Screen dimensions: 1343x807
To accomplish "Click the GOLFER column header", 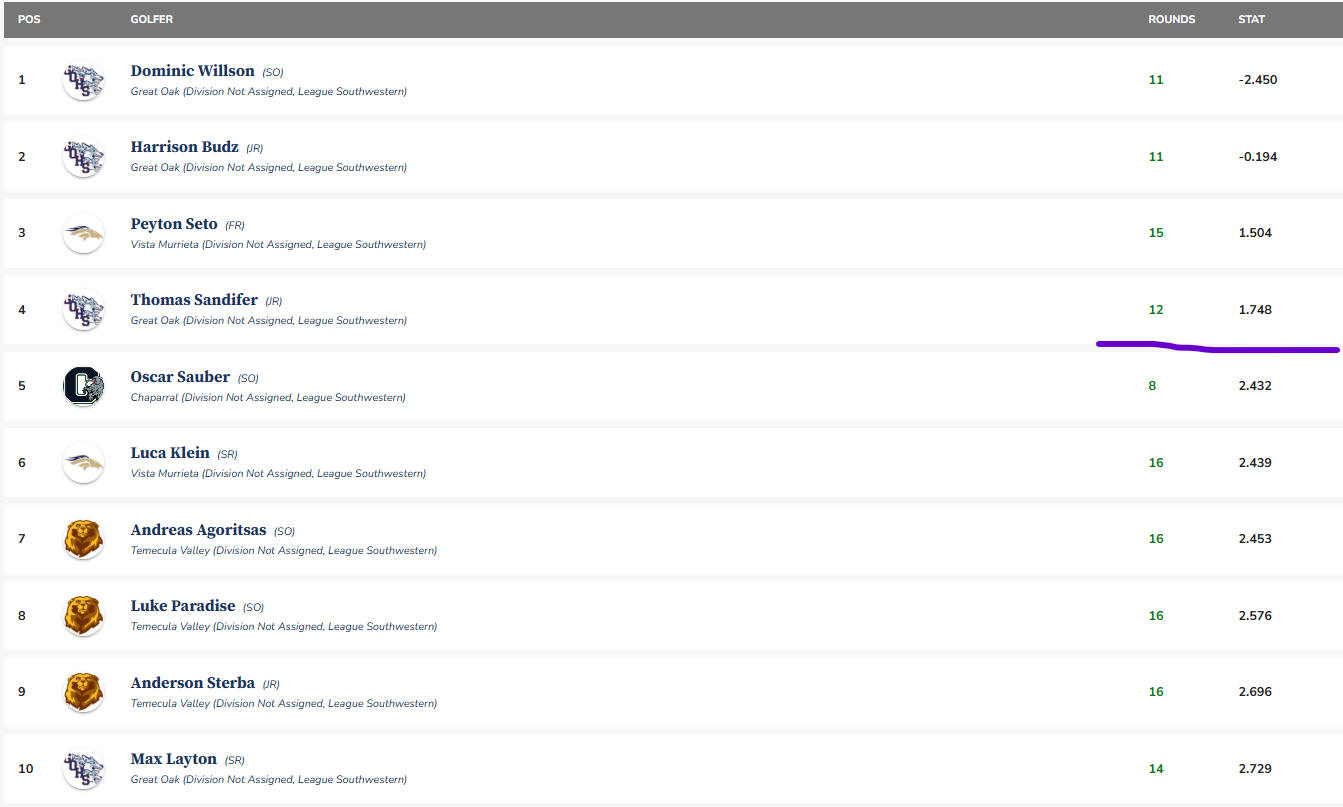I will click(151, 19).
